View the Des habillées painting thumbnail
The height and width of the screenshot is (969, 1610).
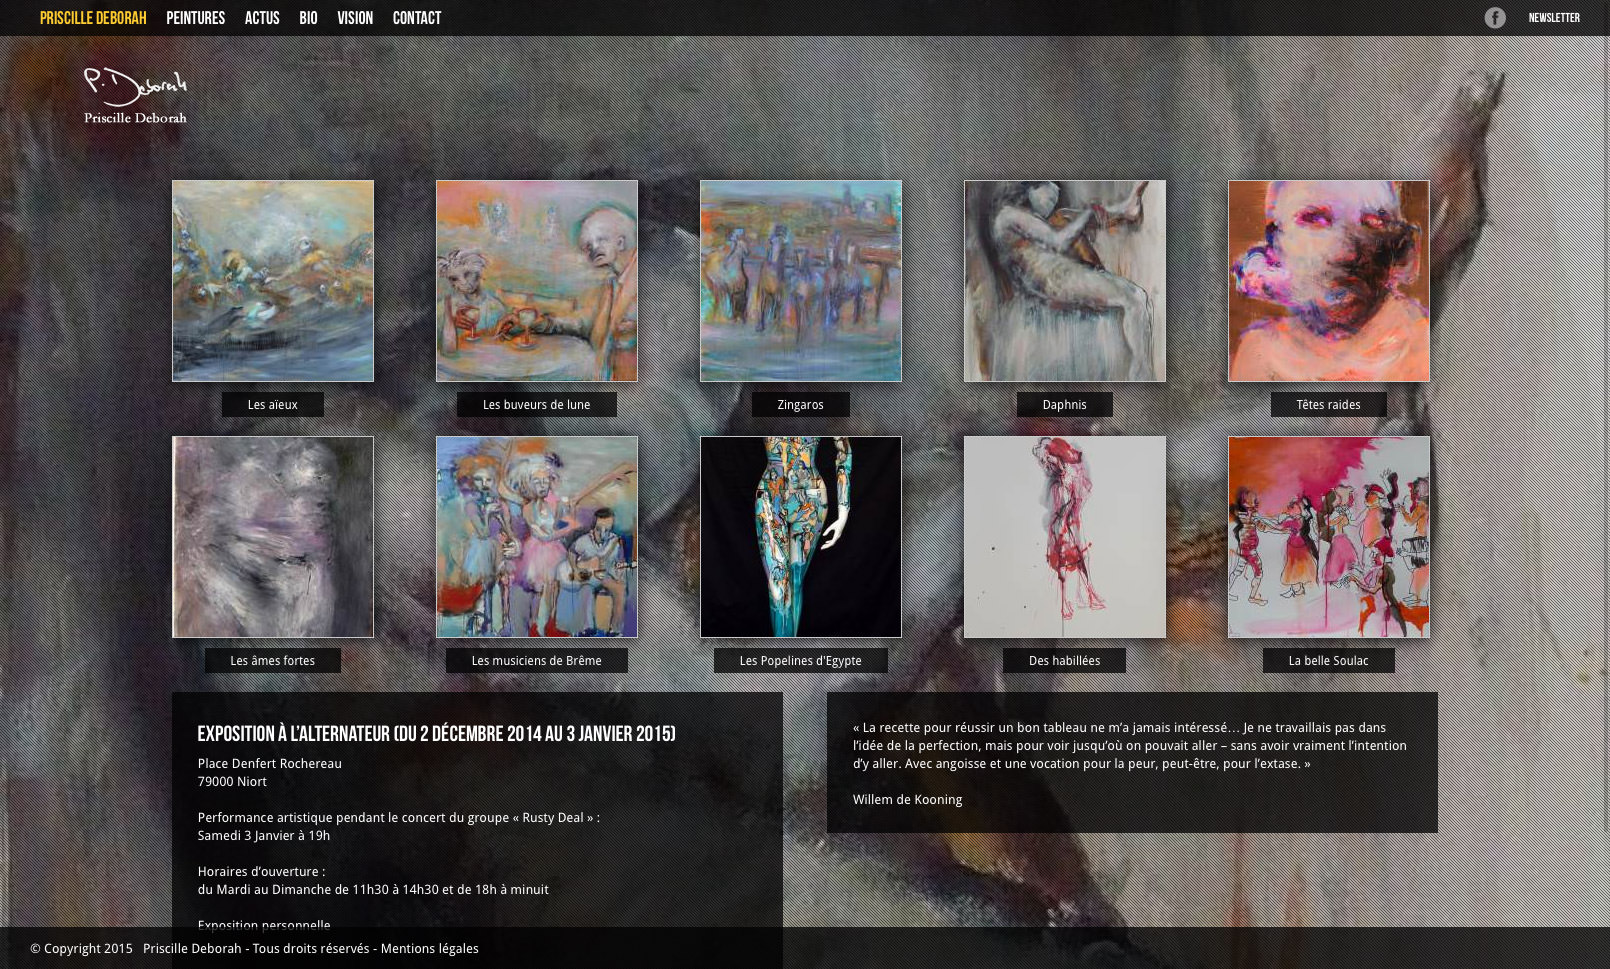tap(1065, 537)
